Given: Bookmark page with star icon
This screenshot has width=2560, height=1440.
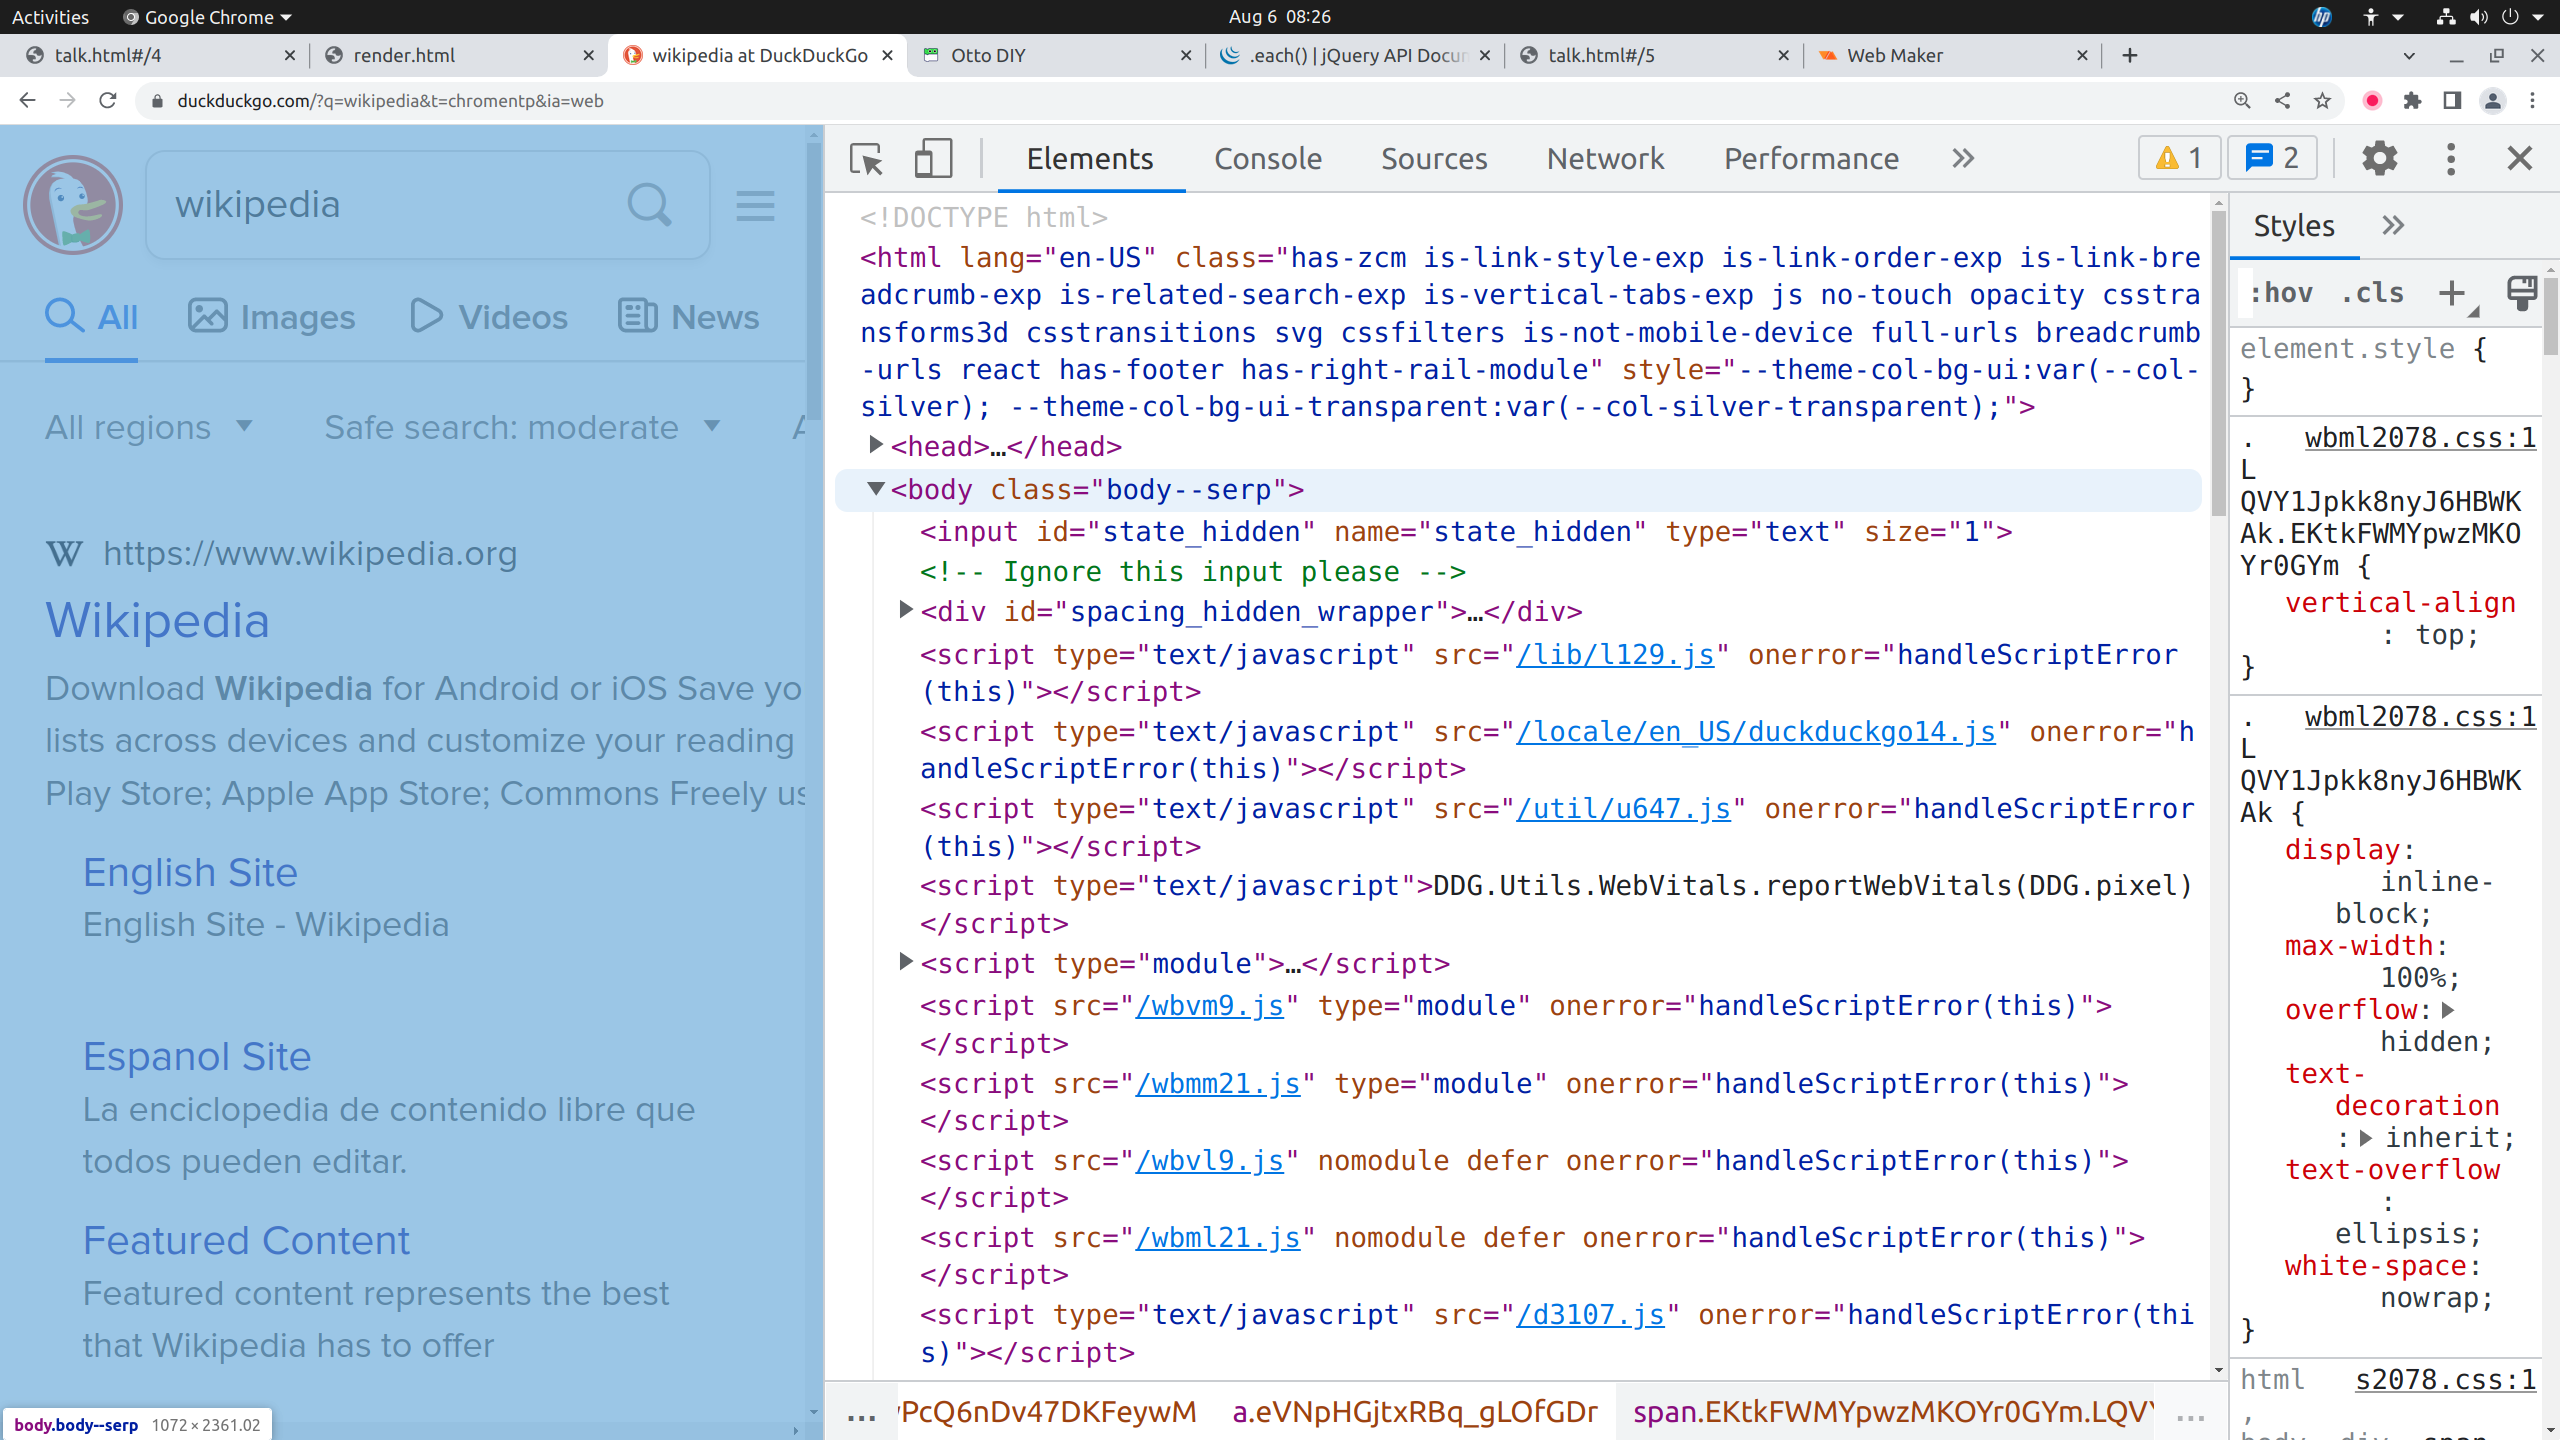Looking at the screenshot, I should 2322,101.
